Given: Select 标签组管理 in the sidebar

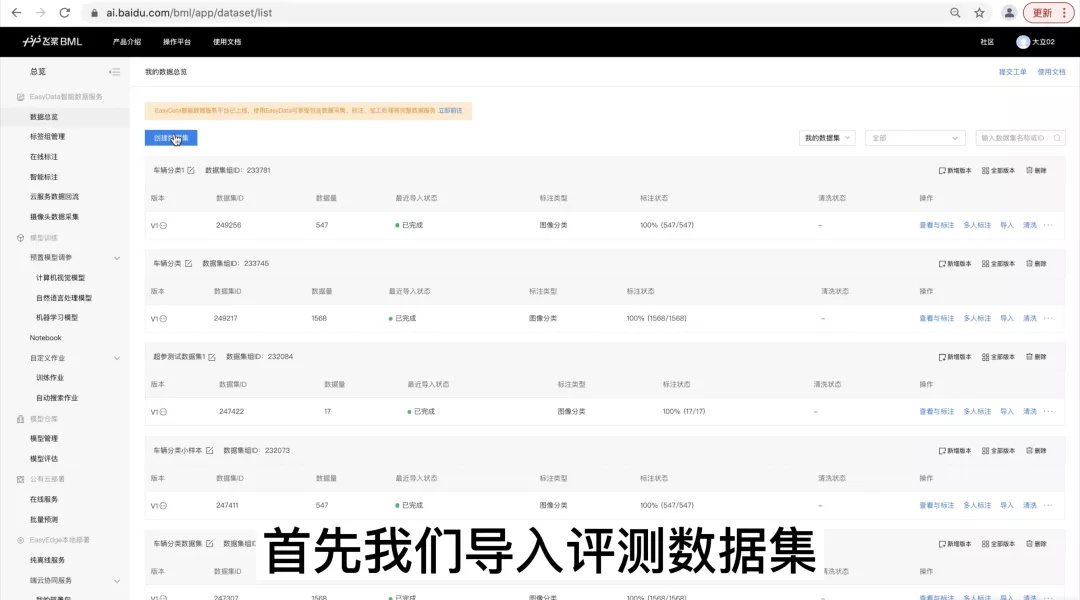Looking at the screenshot, I should click(x=48, y=136).
